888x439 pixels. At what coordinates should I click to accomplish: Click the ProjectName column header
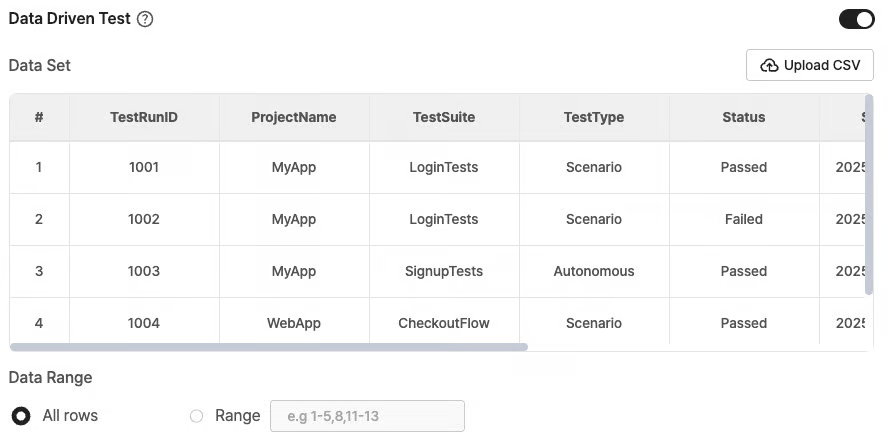(294, 117)
